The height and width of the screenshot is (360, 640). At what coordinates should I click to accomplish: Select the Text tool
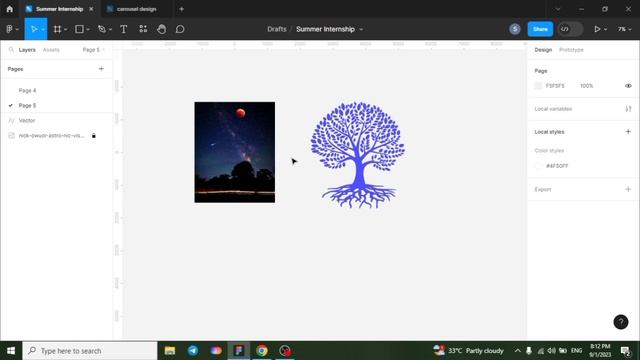(124, 29)
